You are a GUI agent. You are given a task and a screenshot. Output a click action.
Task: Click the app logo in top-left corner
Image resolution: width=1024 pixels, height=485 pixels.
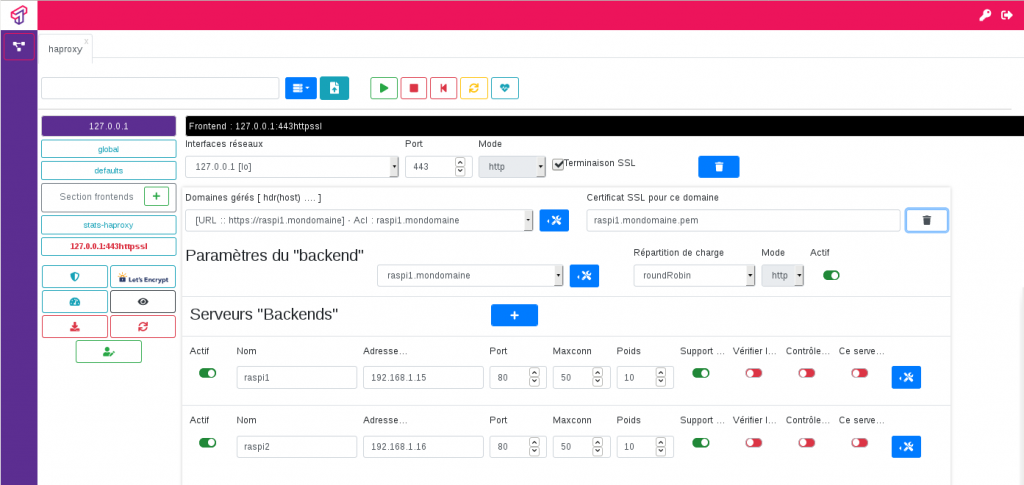coord(19,14)
